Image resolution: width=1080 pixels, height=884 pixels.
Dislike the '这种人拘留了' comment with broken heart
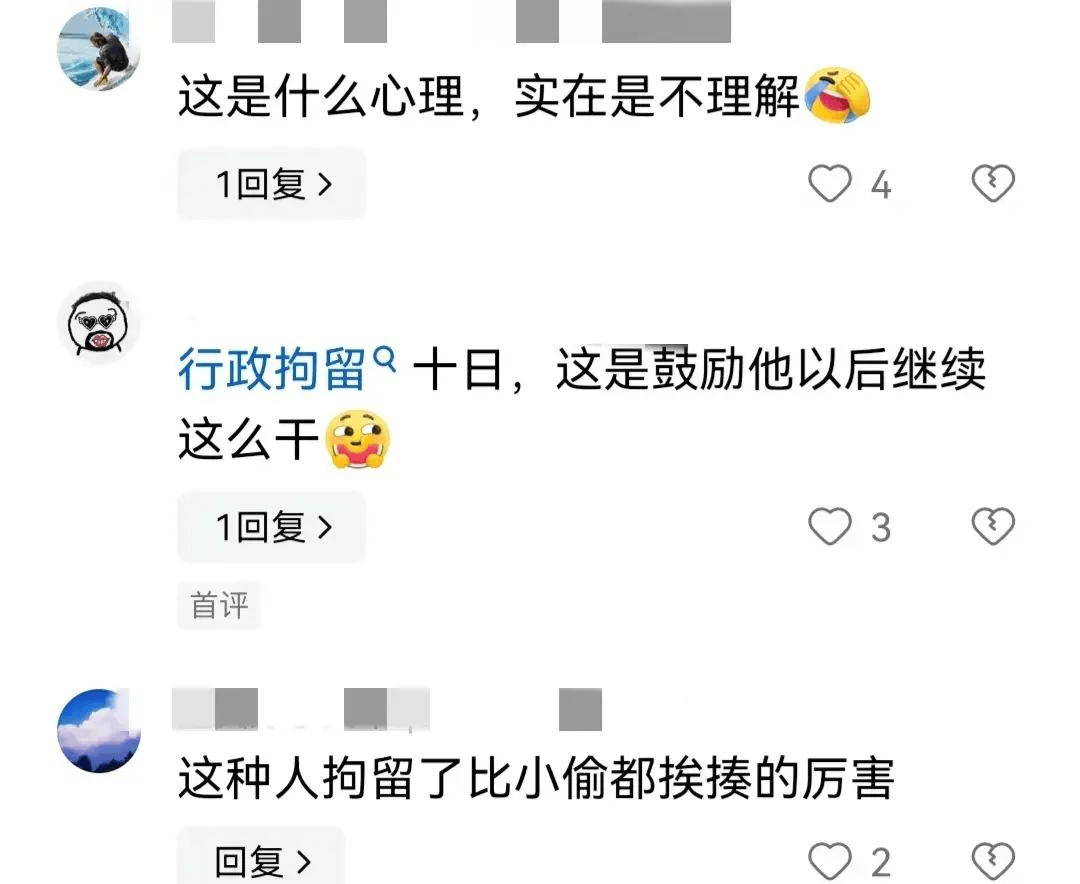(993, 861)
